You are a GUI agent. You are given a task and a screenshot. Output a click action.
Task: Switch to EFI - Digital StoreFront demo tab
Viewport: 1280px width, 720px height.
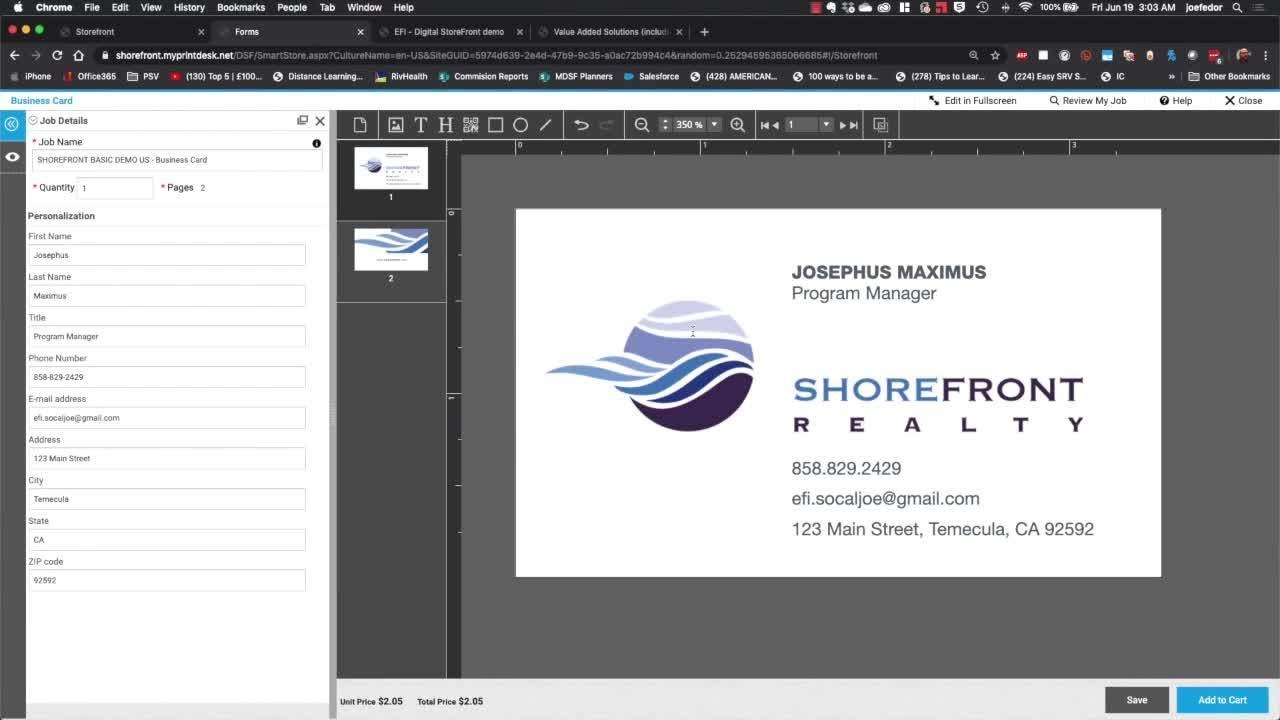449,32
